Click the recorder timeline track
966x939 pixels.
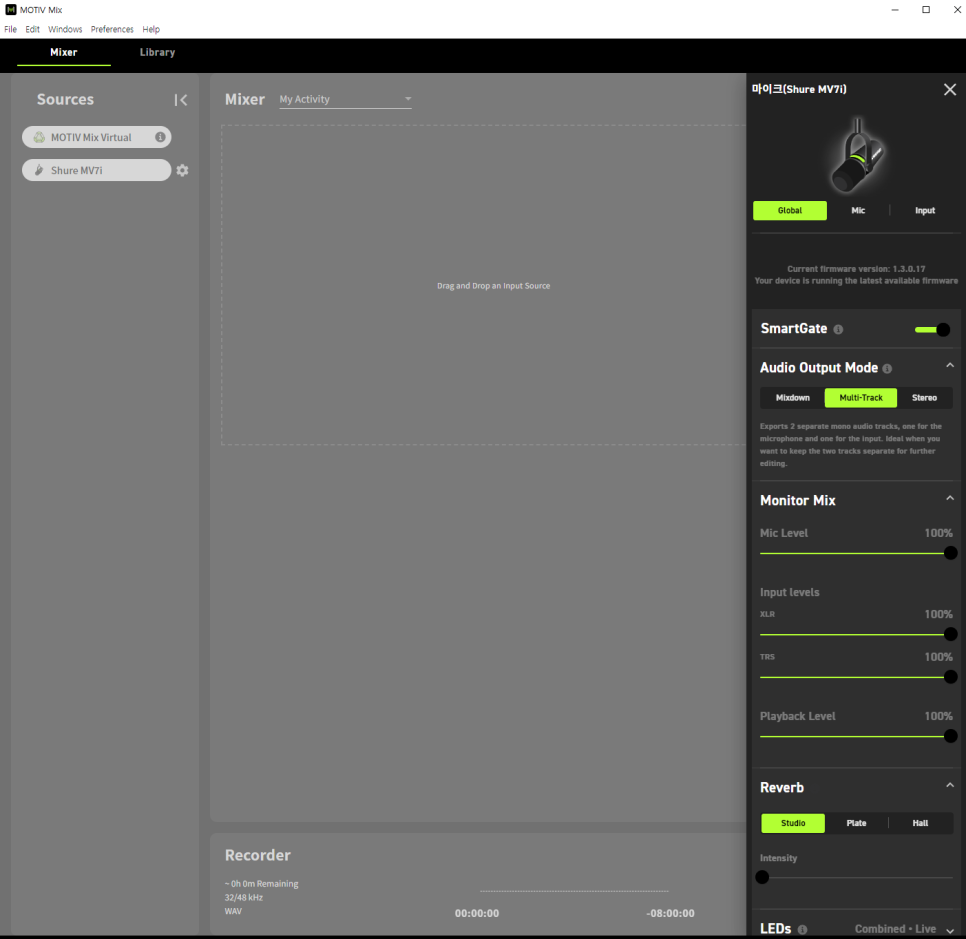[574, 891]
